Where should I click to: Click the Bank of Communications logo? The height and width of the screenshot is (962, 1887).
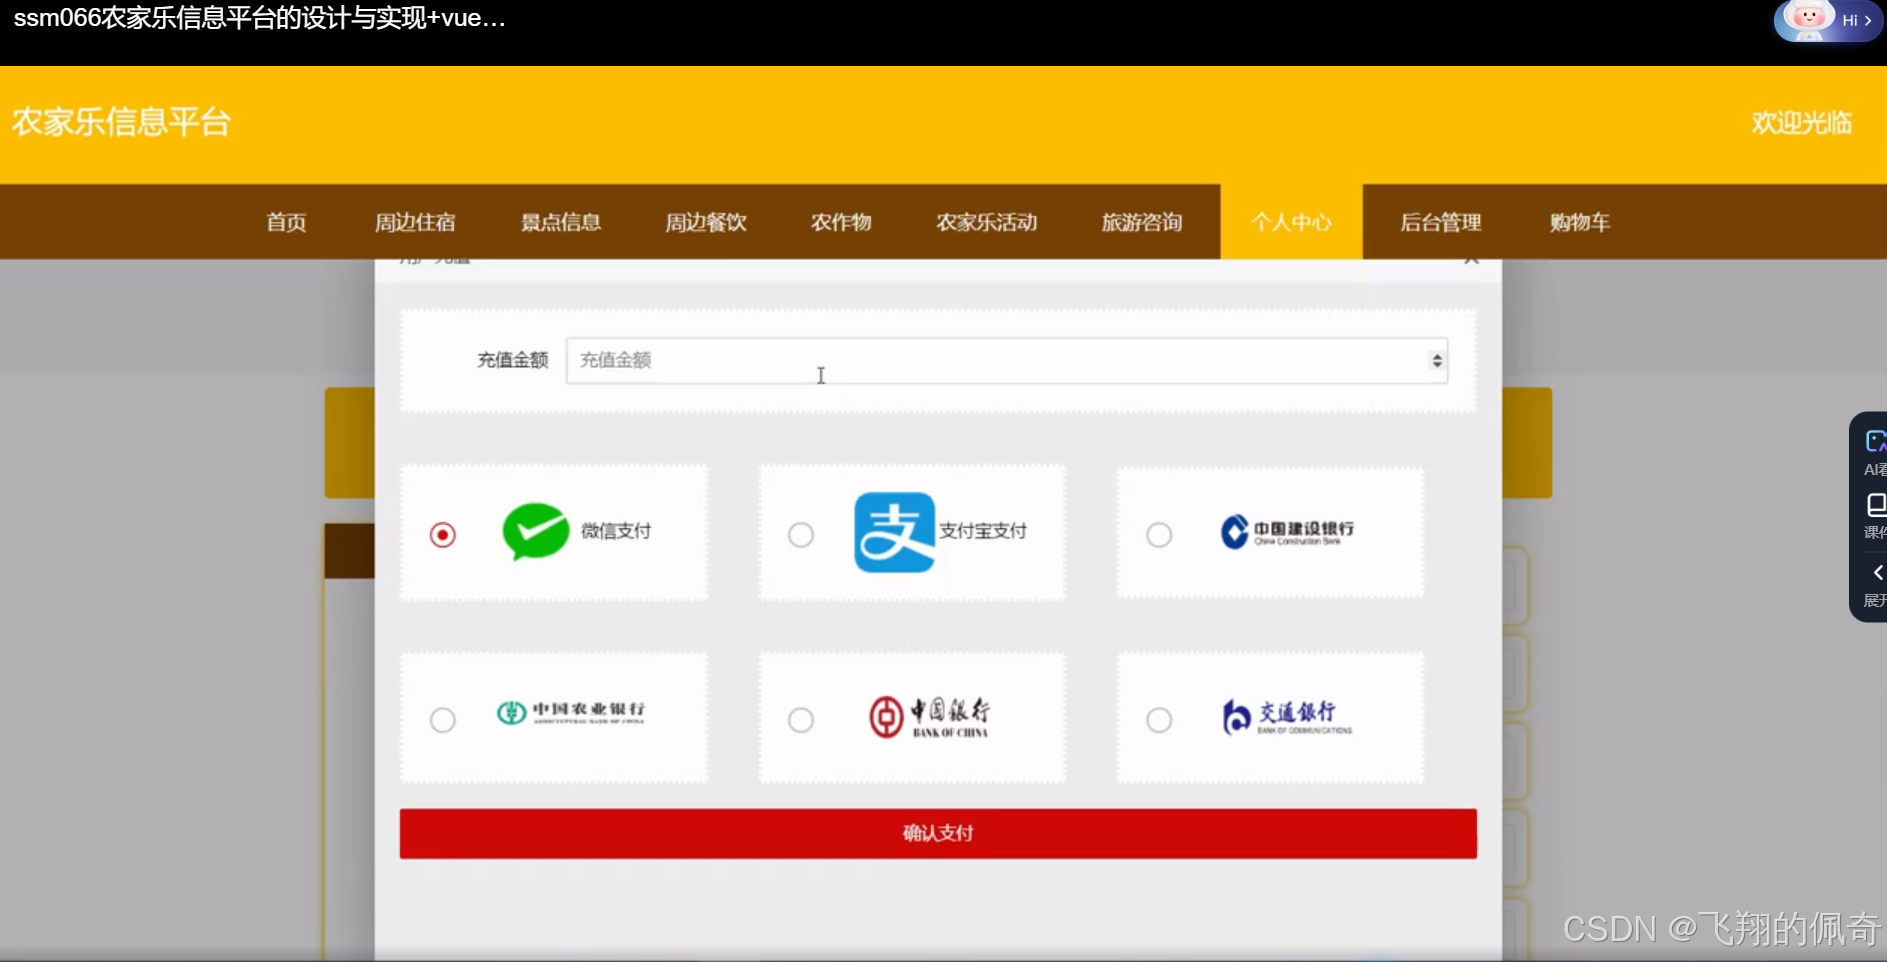1287,716
